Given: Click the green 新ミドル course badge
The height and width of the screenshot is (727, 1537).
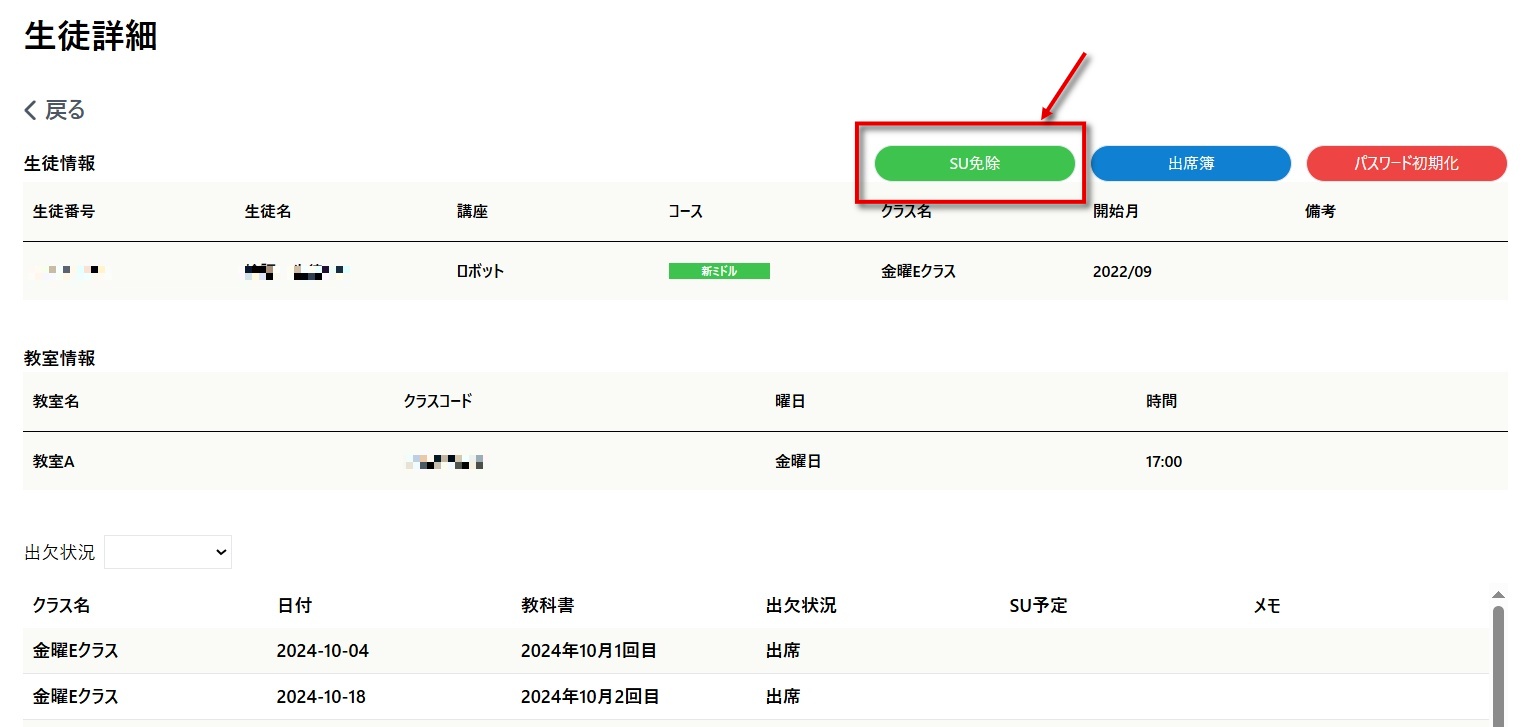Looking at the screenshot, I should [x=719, y=271].
